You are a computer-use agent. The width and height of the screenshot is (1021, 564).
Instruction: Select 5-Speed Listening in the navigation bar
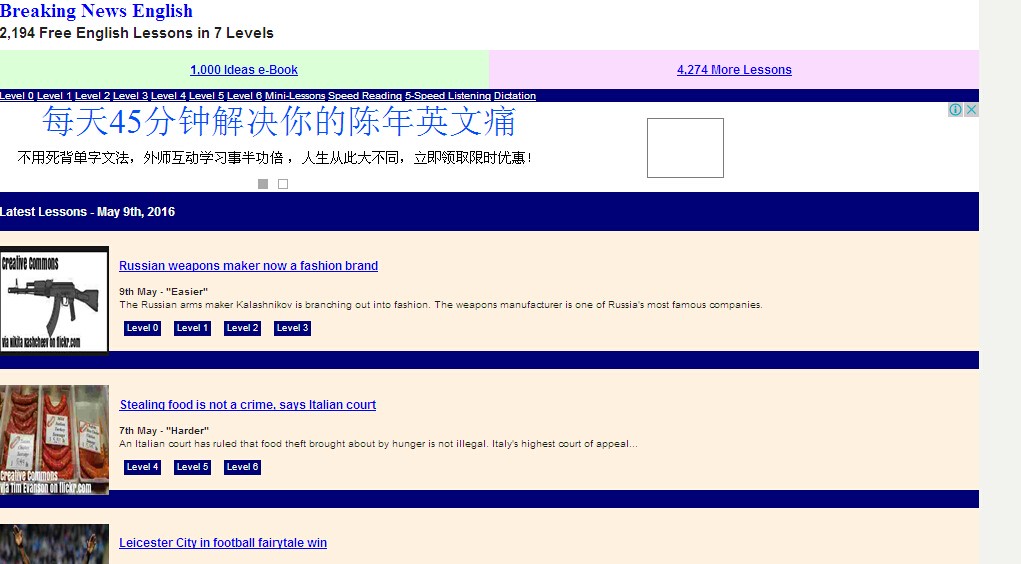[448, 96]
